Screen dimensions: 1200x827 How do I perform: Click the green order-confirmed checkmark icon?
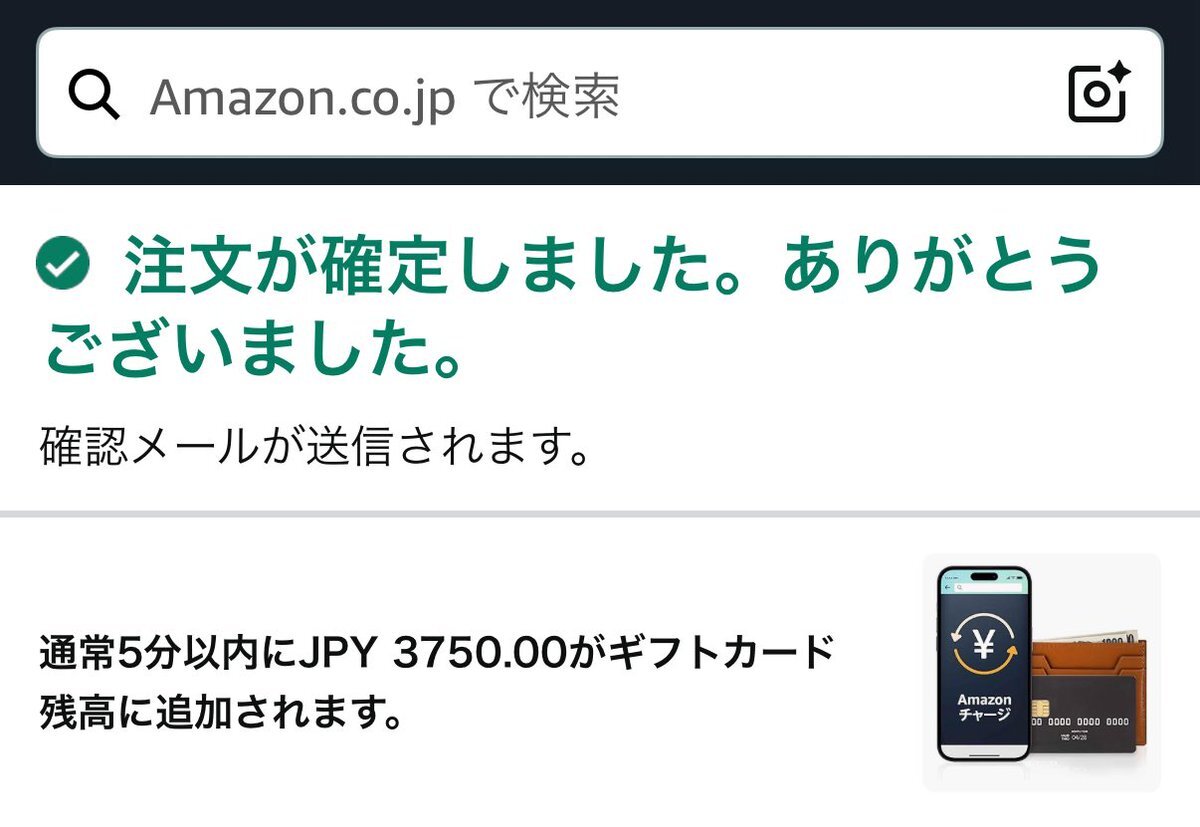click(62, 265)
